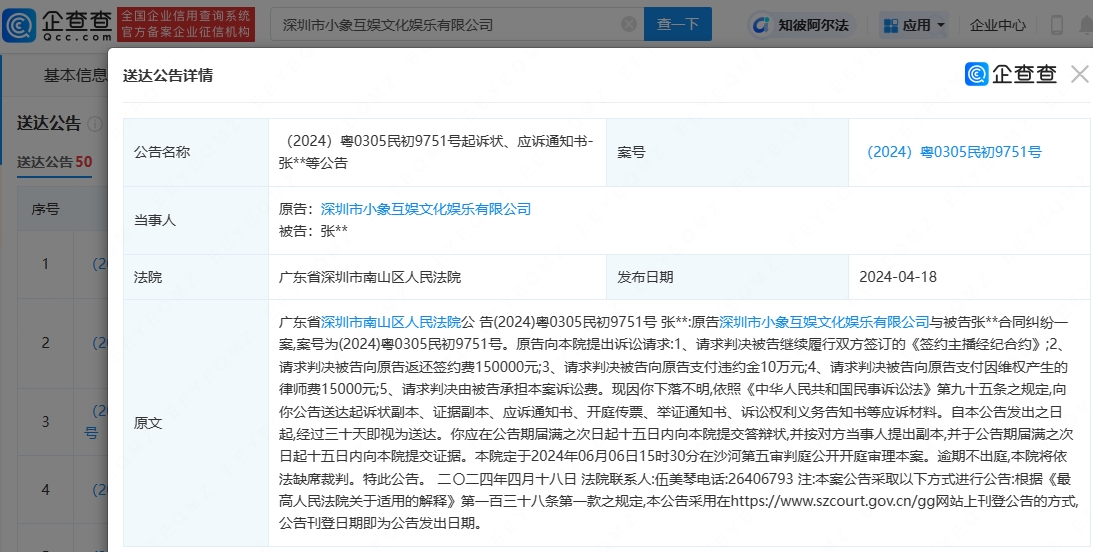Open 深圳市小象互娱文化娱乐有限公司 link inside 原文 text
The height and width of the screenshot is (552, 1093).
tap(824, 322)
